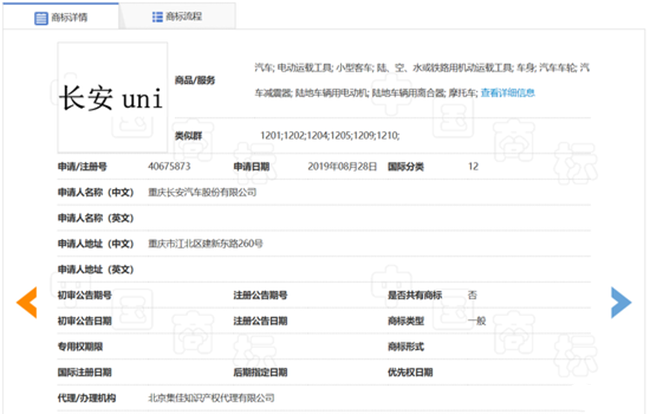This screenshot has width=650, height=414.
Task: Click the 注册公告期号 label
Action: pyautogui.click(x=260, y=295)
